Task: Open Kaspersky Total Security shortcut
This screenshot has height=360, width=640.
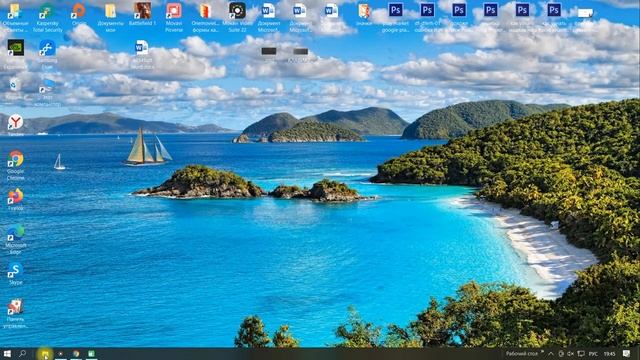Action: pyautogui.click(x=47, y=17)
